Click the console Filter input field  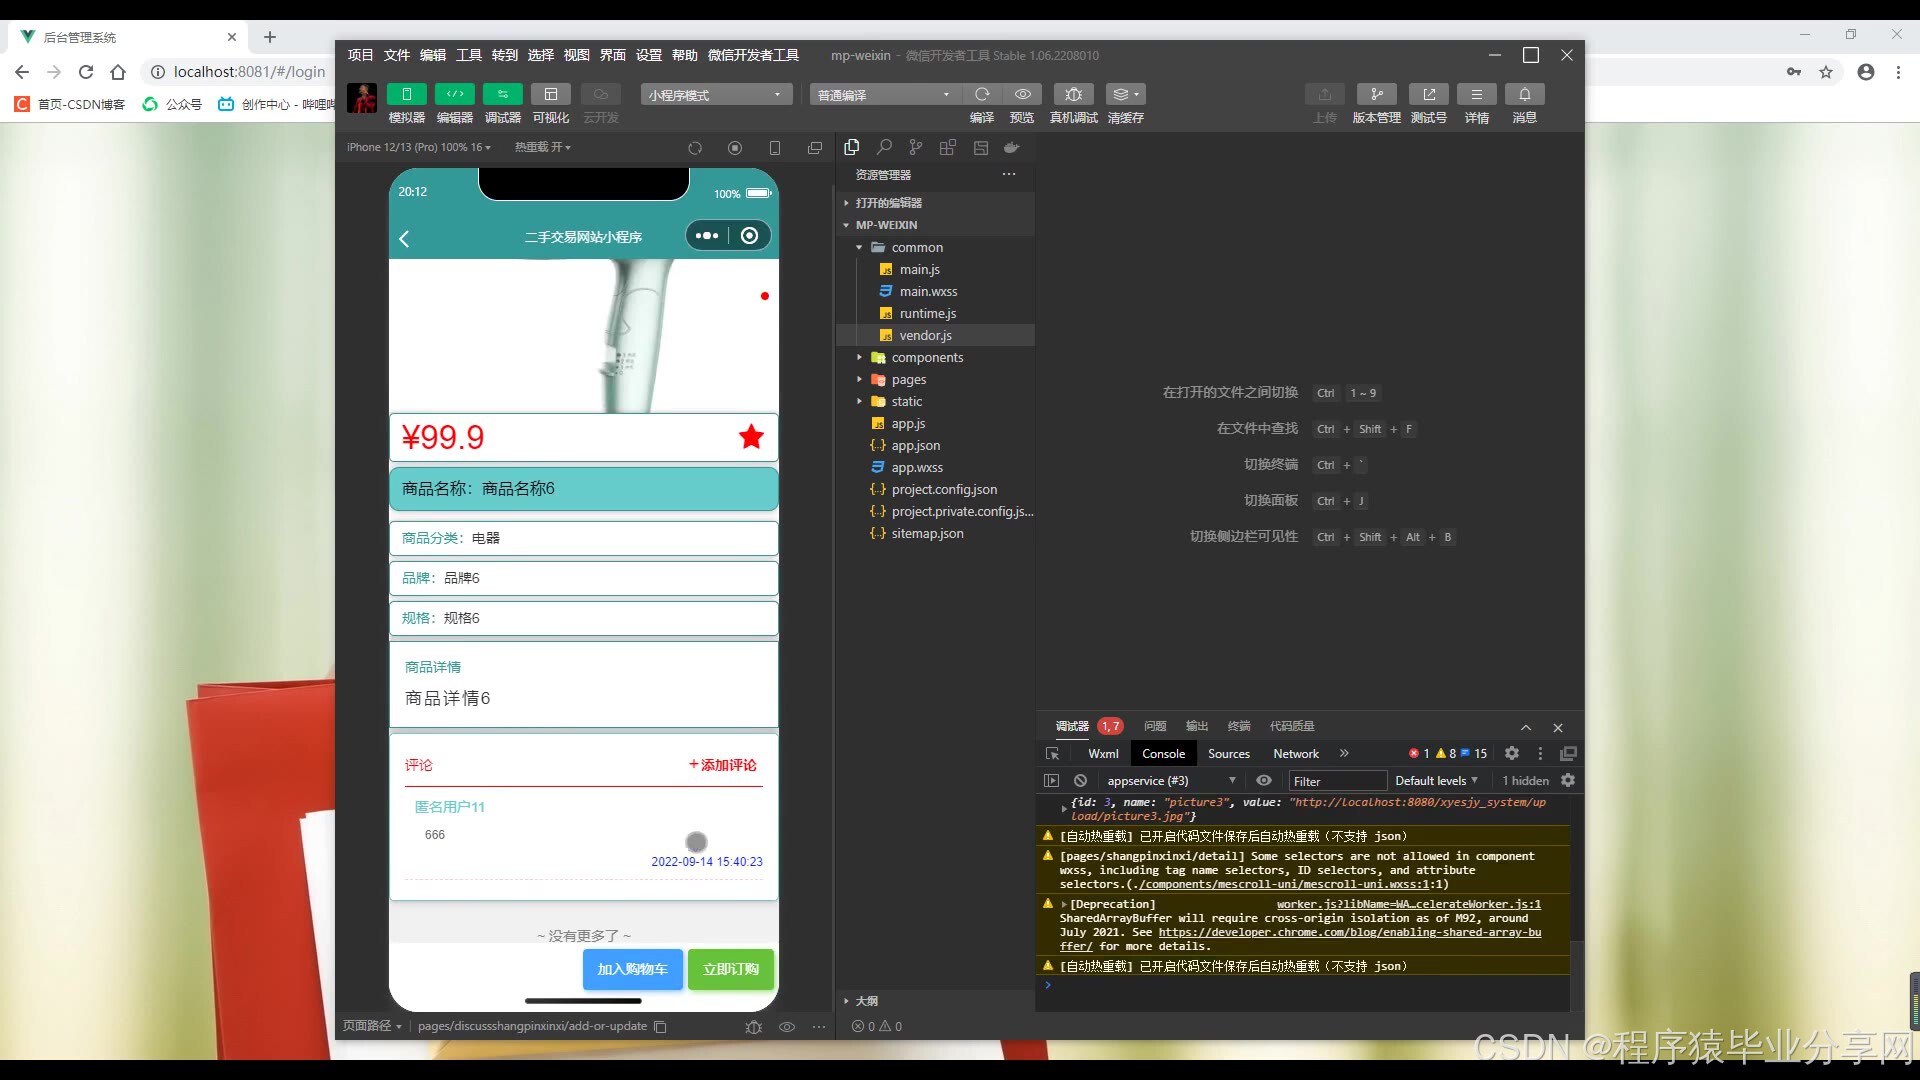1336,781
